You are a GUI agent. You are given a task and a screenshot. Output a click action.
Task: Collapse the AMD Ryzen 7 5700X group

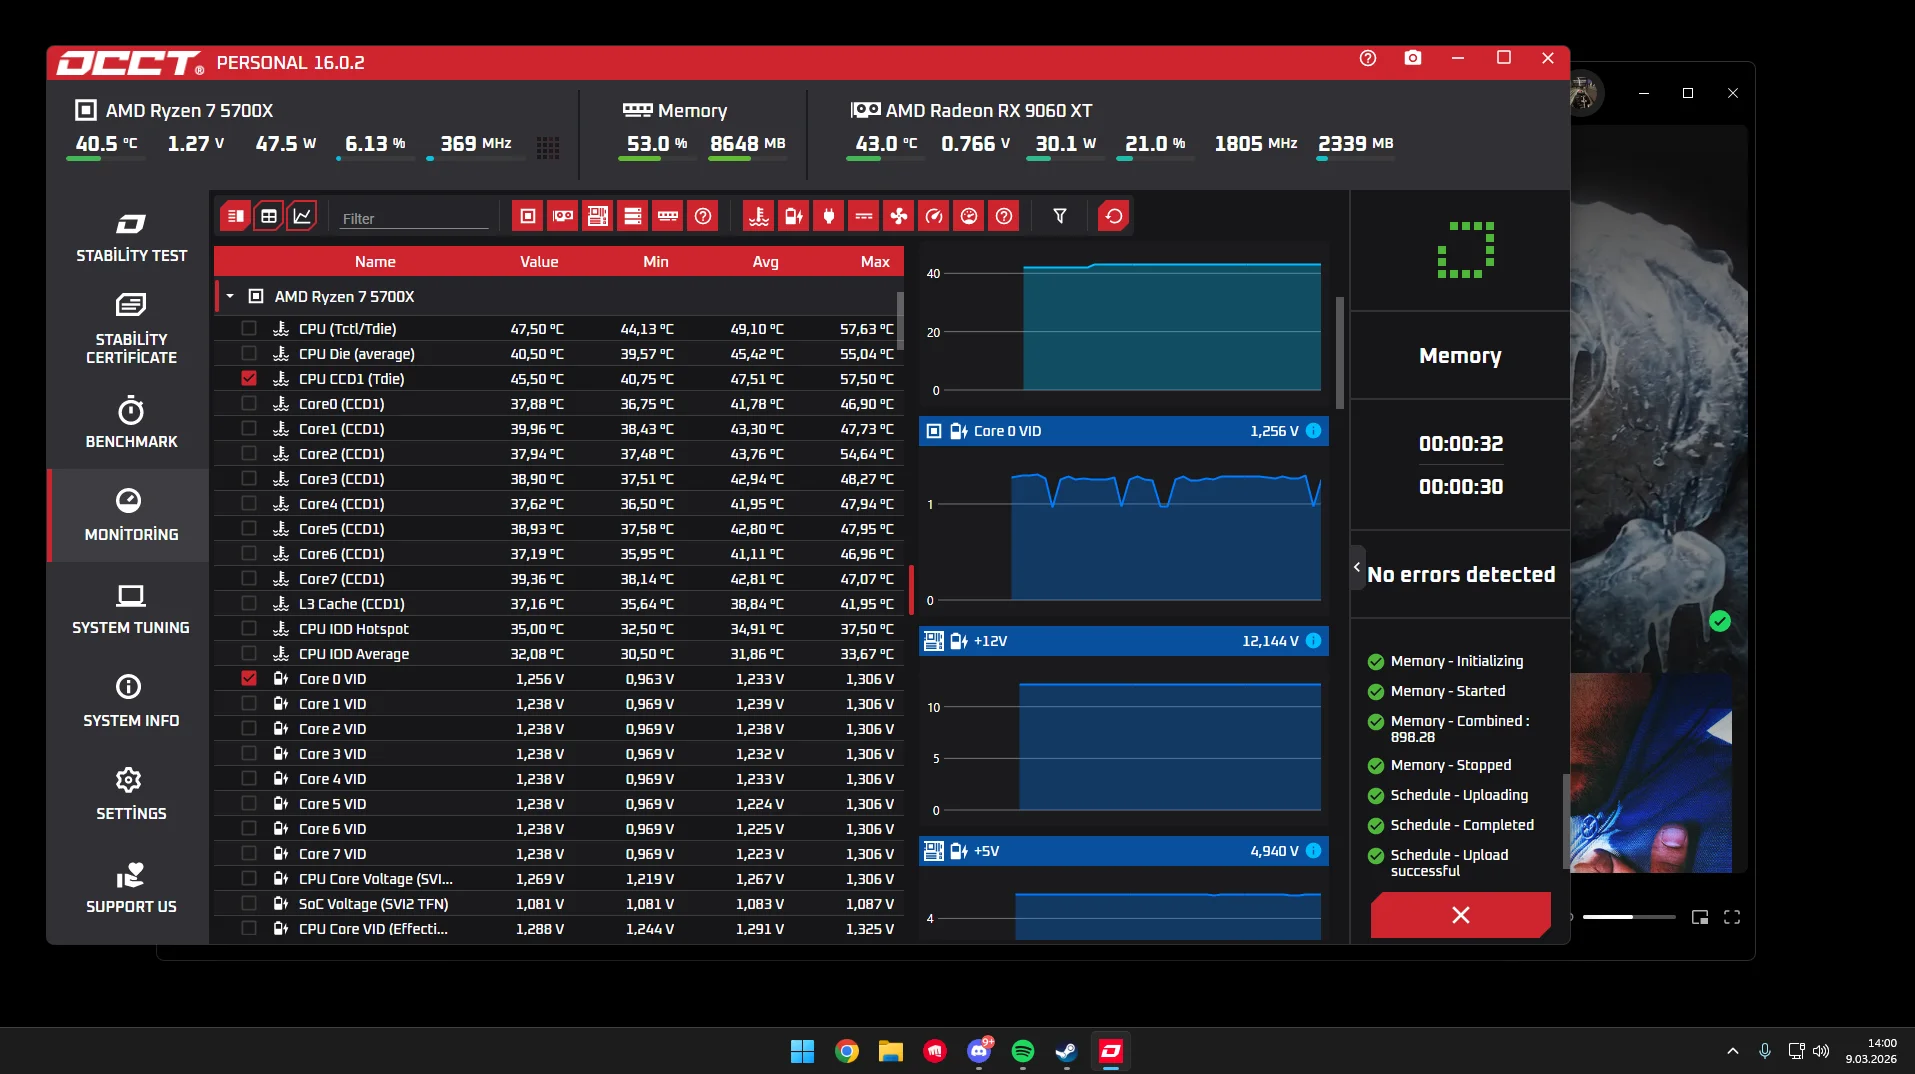(230, 297)
